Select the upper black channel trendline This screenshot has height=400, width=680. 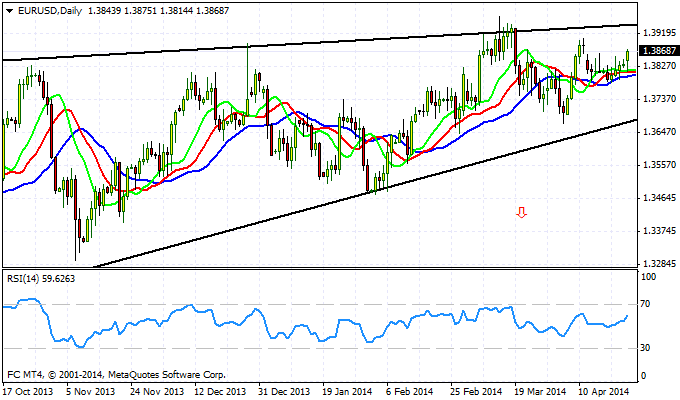[320, 42]
